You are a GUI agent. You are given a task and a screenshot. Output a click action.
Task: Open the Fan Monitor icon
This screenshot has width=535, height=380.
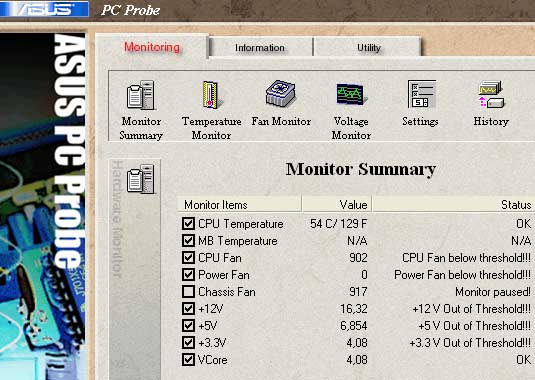tap(281, 93)
